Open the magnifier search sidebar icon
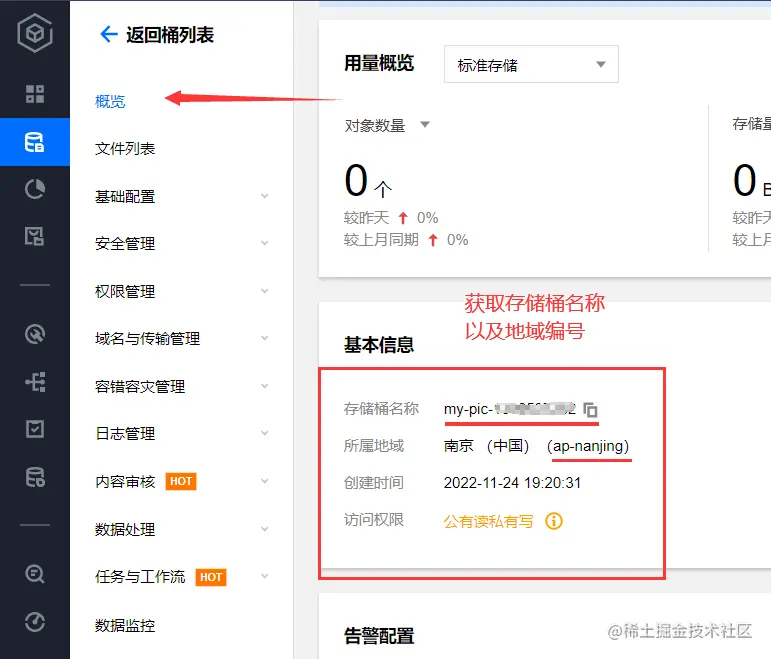This screenshot has width=771, height=659. [x=34, y=574]
